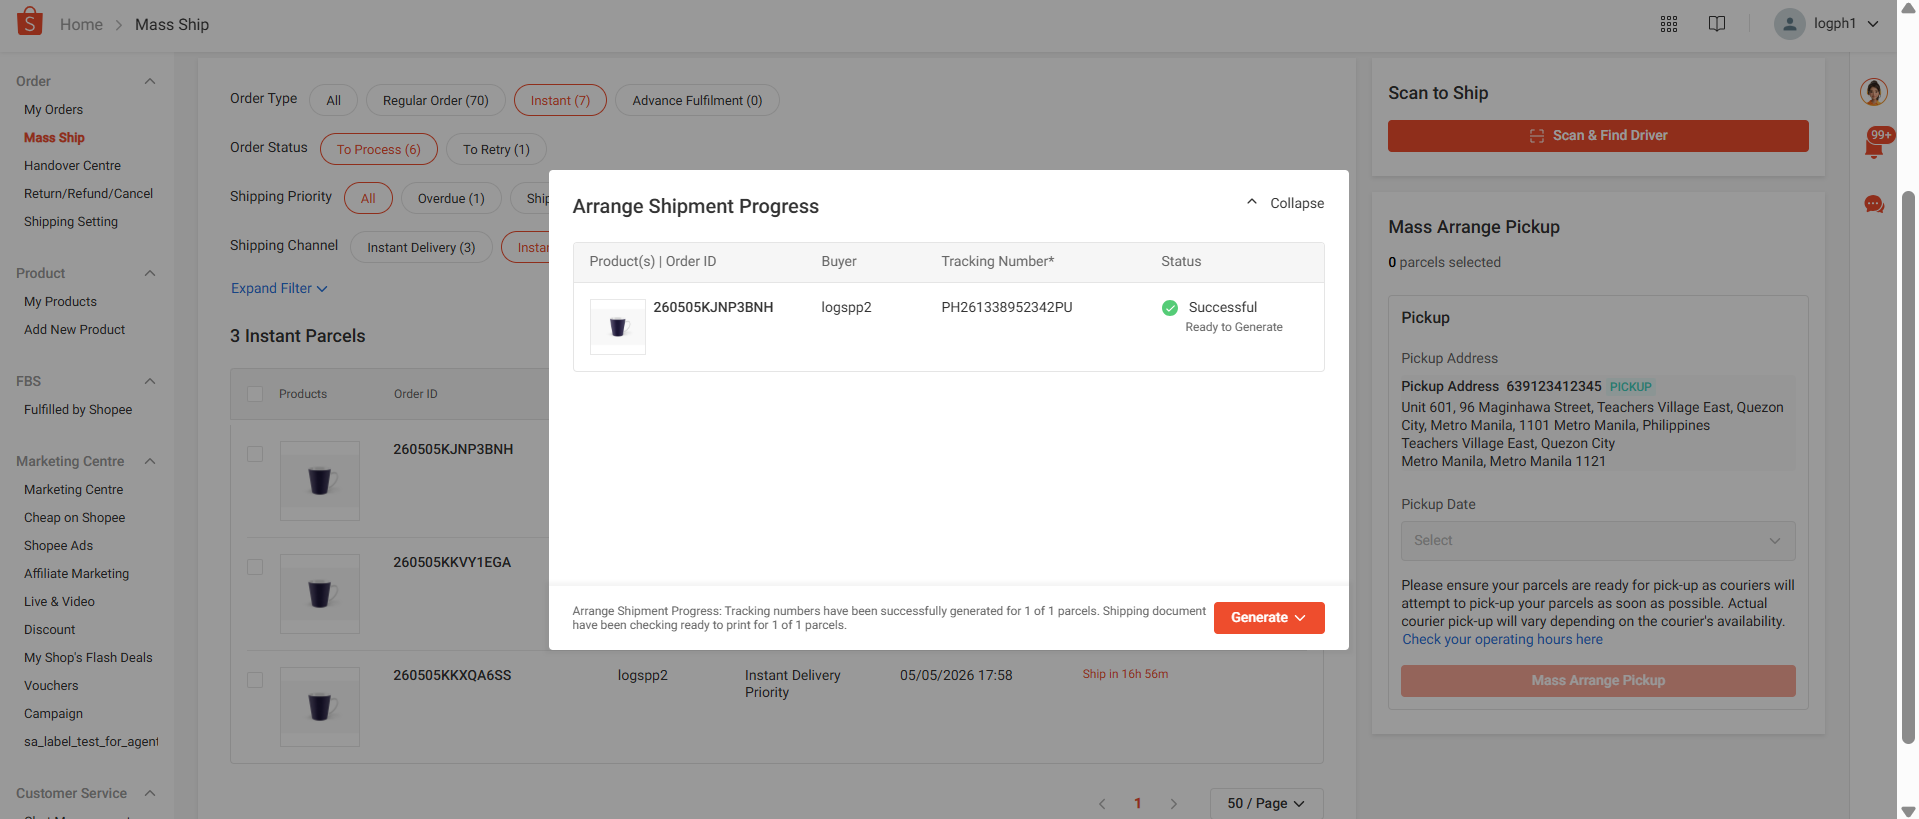1919x819 pixels.
Task: Check the box for order 260505KKVY1EGA
Action: pyautogui.click(x=255, y=567)
